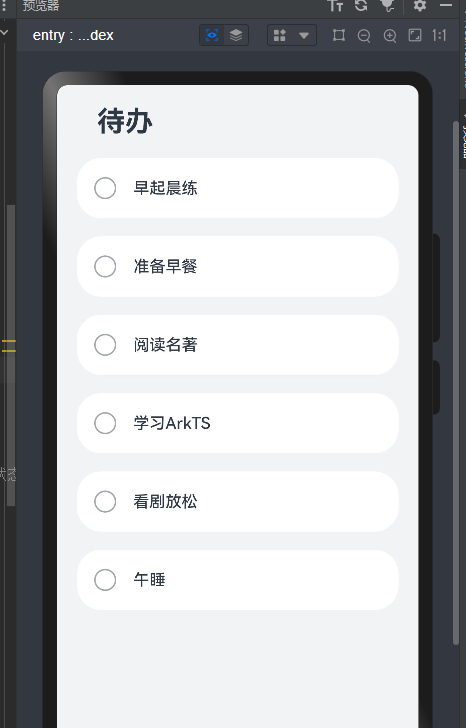Viewport: 466px width, 728px height.
Task: Check the 阅读名著 todo circle
Action: click(x=105, y=345)
